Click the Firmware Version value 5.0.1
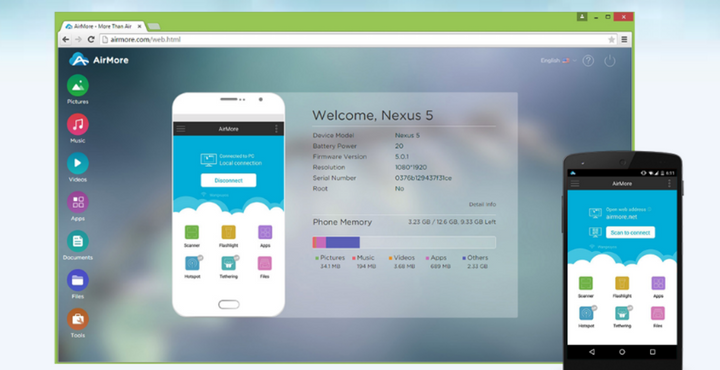Screen dimensions: 720x370 [402, 157]
